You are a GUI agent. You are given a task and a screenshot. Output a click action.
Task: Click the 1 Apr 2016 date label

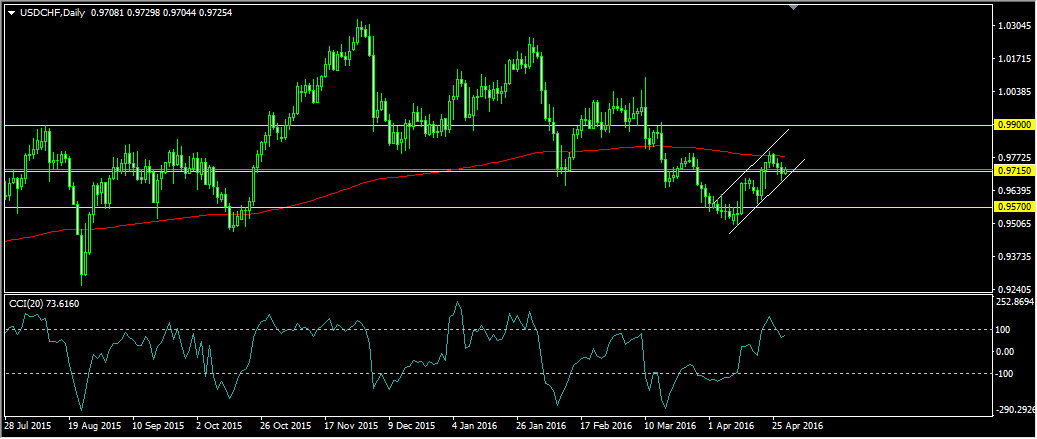point(733,426)
